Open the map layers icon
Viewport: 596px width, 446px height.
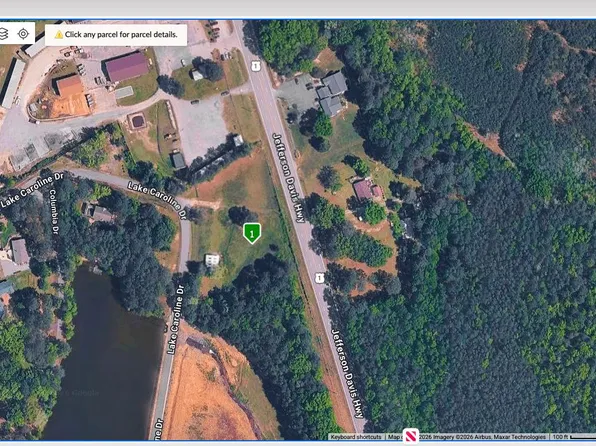point(3,34)
